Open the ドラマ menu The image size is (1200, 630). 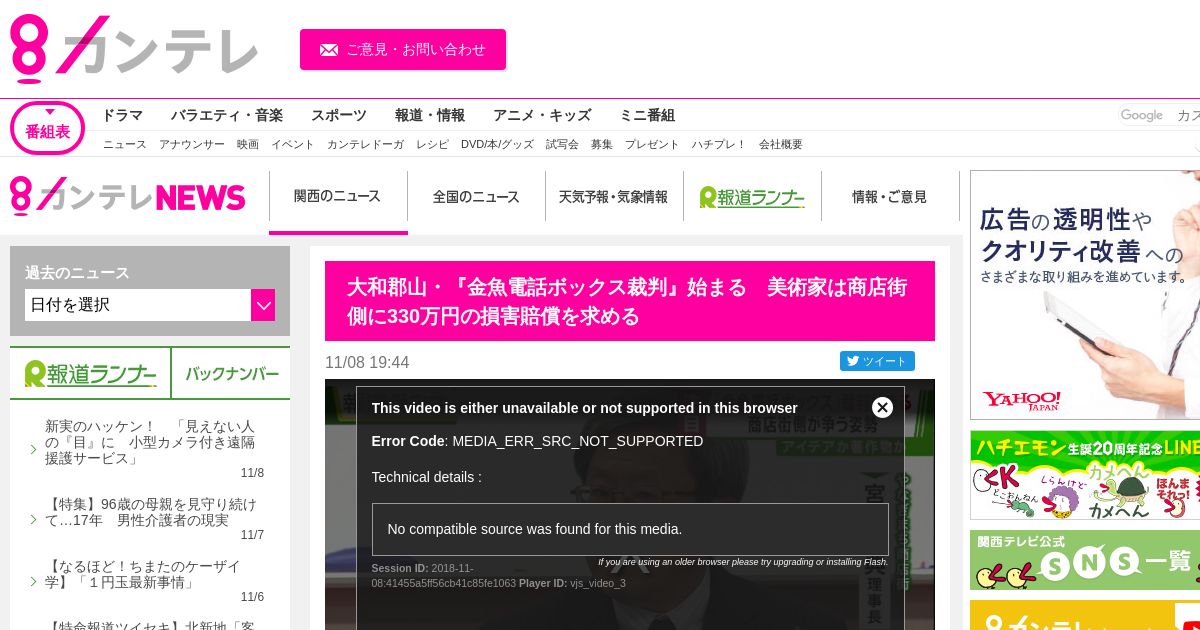click(x=122, y=115)
